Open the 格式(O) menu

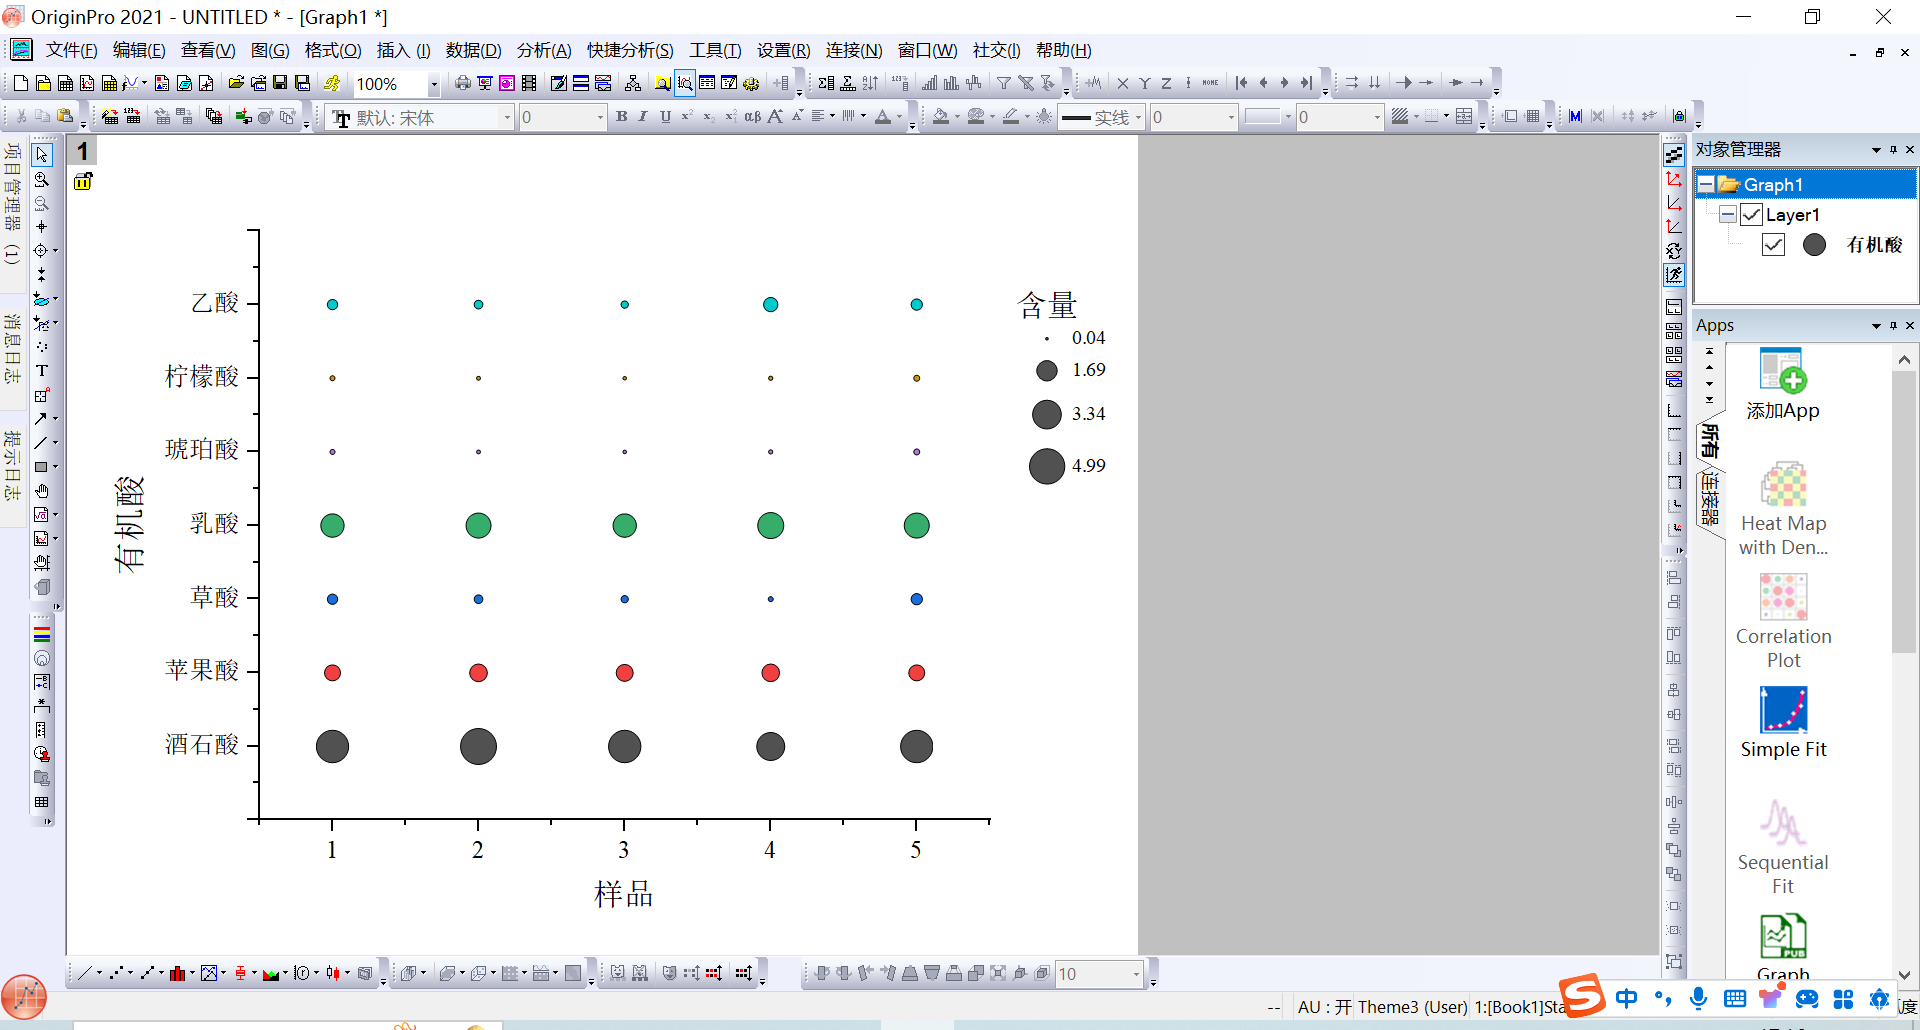coord(332,50)
